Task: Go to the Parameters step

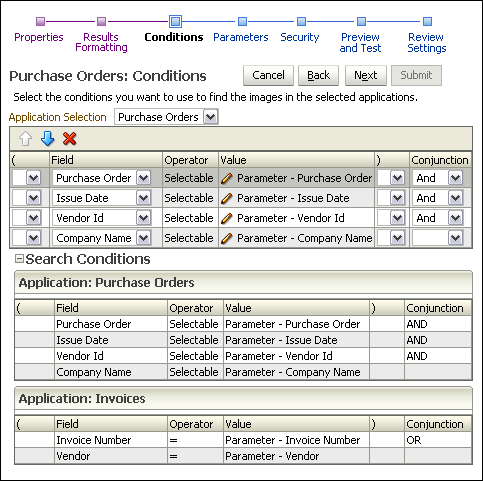Action: [241, 37]
